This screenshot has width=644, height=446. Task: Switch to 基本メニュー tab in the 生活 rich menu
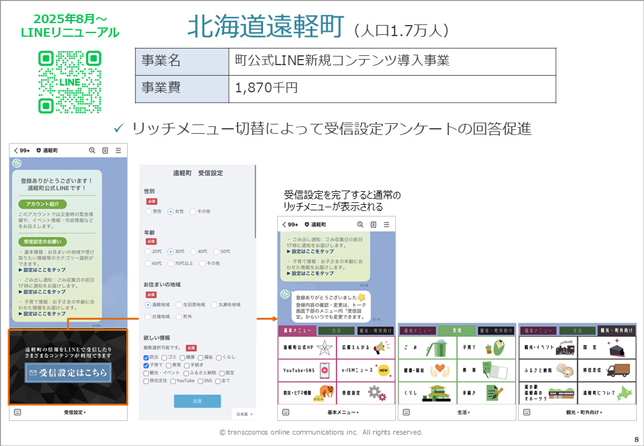pos(418,330)
